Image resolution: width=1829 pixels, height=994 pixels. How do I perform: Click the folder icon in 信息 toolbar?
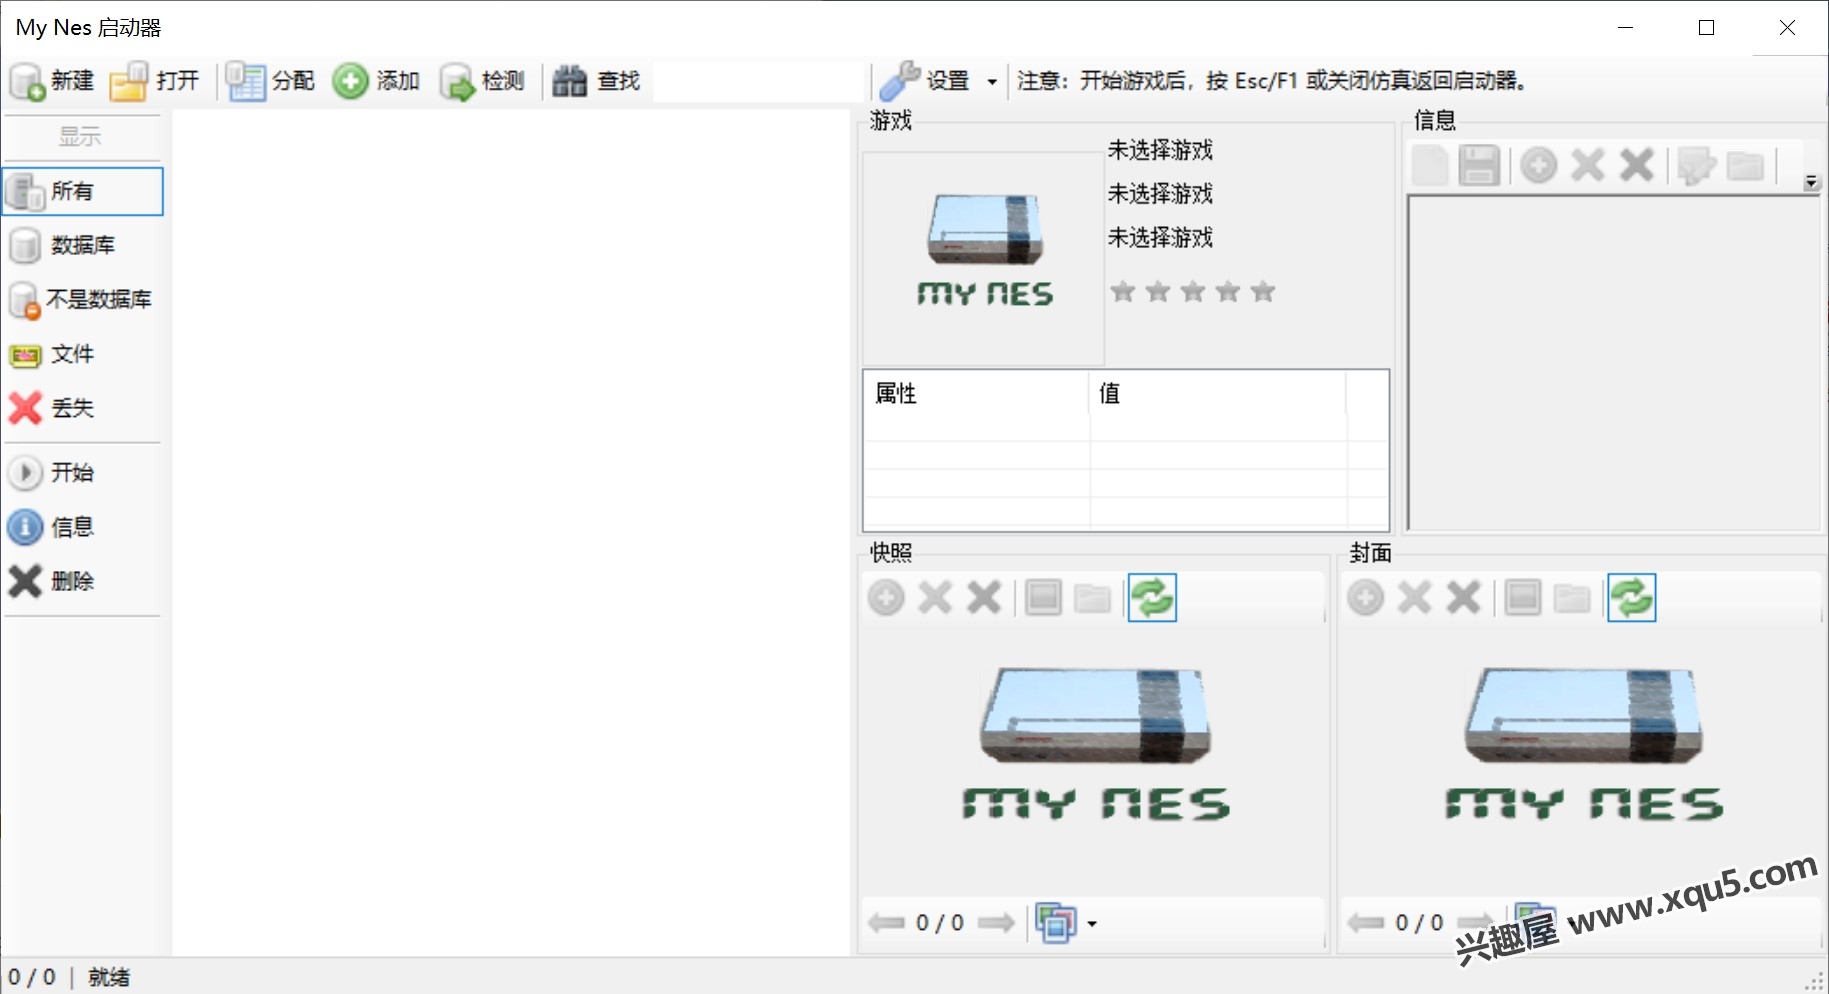pos(1745,165)
